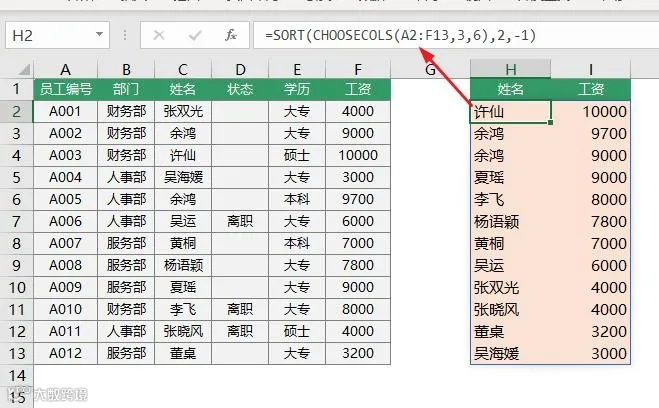Select row 1 header
The height and width of the screenshot is (408, 659).
tap(16, 89)
